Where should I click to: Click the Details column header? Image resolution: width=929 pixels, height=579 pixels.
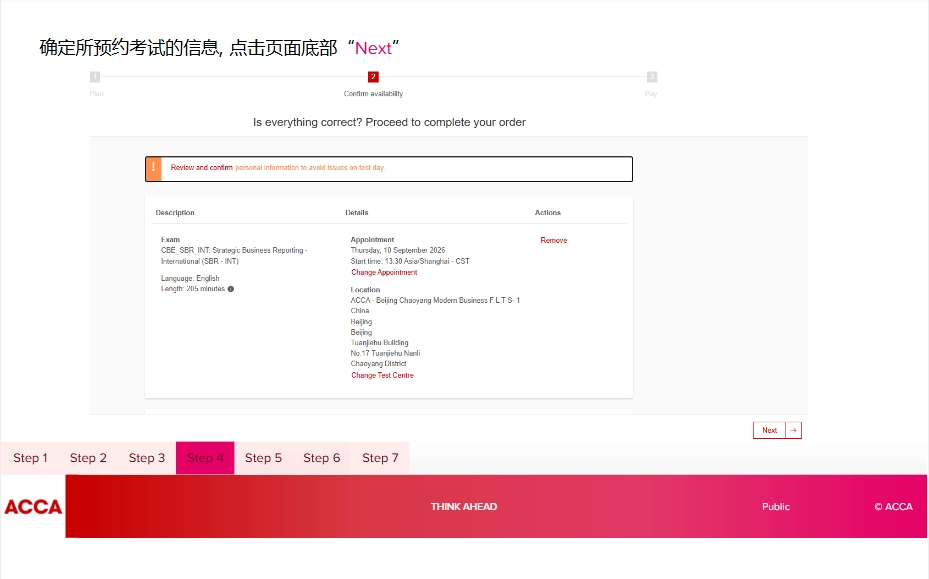click(x=357, y=213)
